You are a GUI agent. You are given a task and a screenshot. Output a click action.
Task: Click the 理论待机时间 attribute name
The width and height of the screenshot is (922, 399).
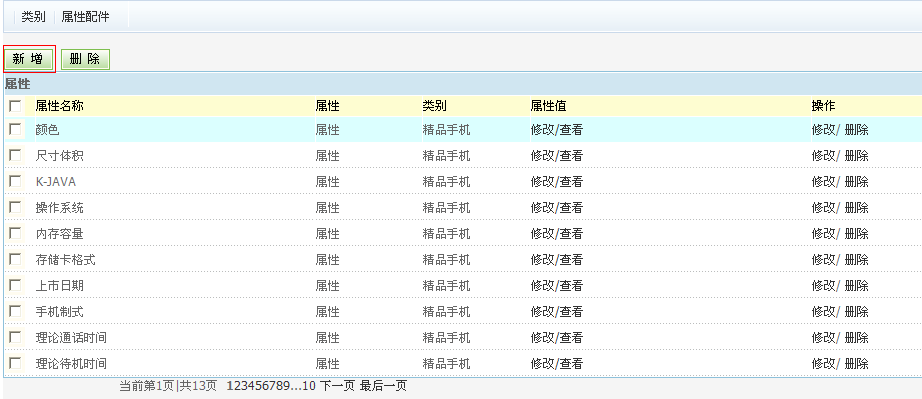(71, 364)
